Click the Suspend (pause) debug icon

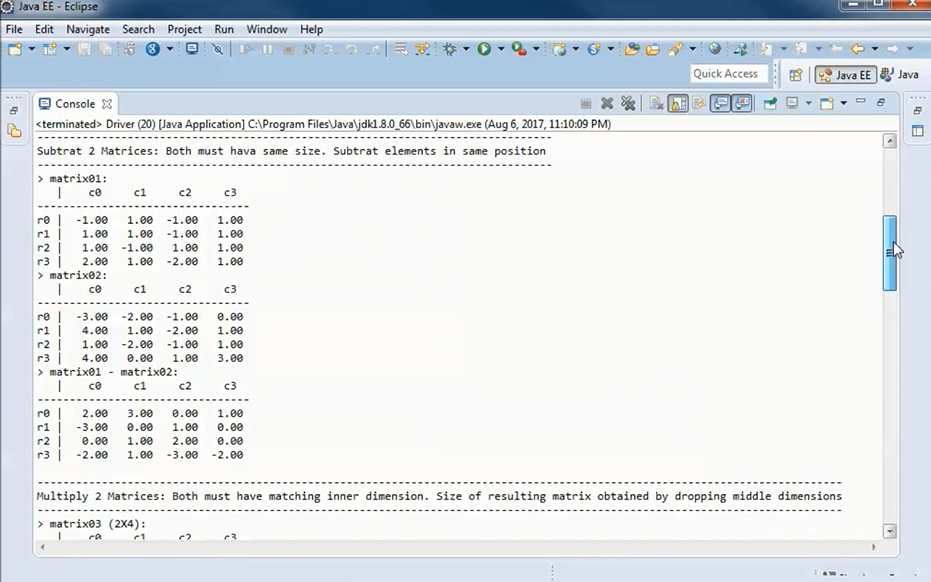[x=267, y=49]
